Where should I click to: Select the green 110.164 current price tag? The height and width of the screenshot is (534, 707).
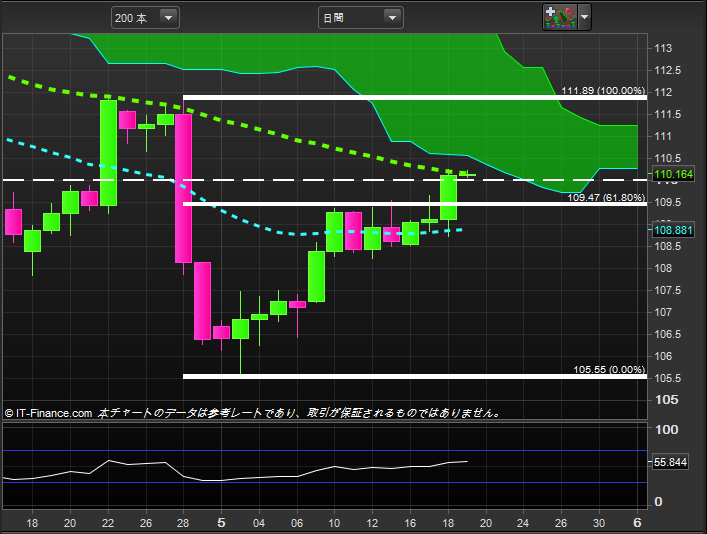click(672, 174)
